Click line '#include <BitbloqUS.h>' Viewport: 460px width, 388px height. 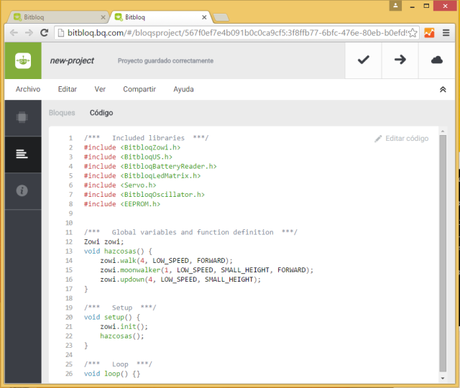pos(128,157)
